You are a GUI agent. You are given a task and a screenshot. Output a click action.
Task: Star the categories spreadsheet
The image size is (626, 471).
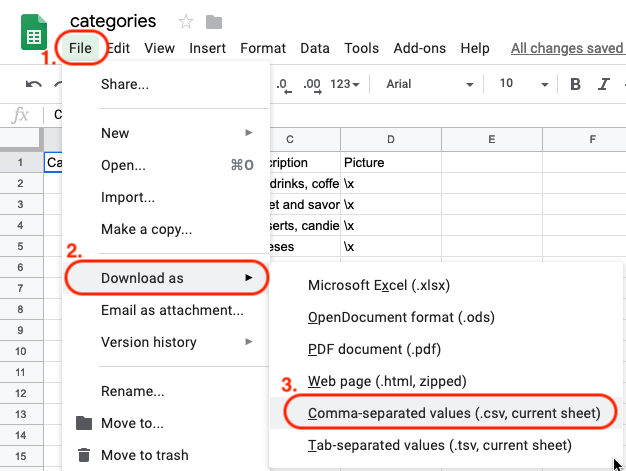pos(186,22)
